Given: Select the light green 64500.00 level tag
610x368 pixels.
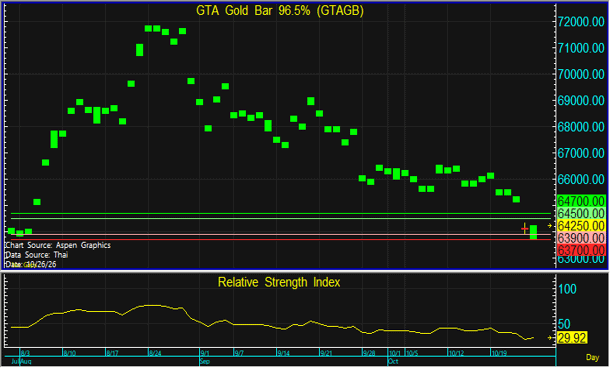Looking at the screenshot, I should 581,213.
